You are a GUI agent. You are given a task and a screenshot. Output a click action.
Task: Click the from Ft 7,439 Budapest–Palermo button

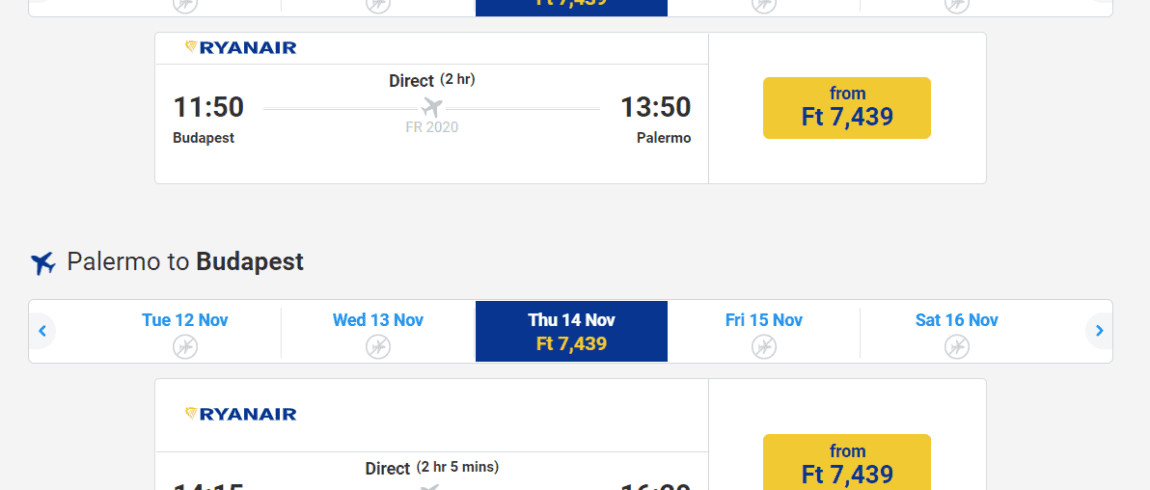[846, 108]
